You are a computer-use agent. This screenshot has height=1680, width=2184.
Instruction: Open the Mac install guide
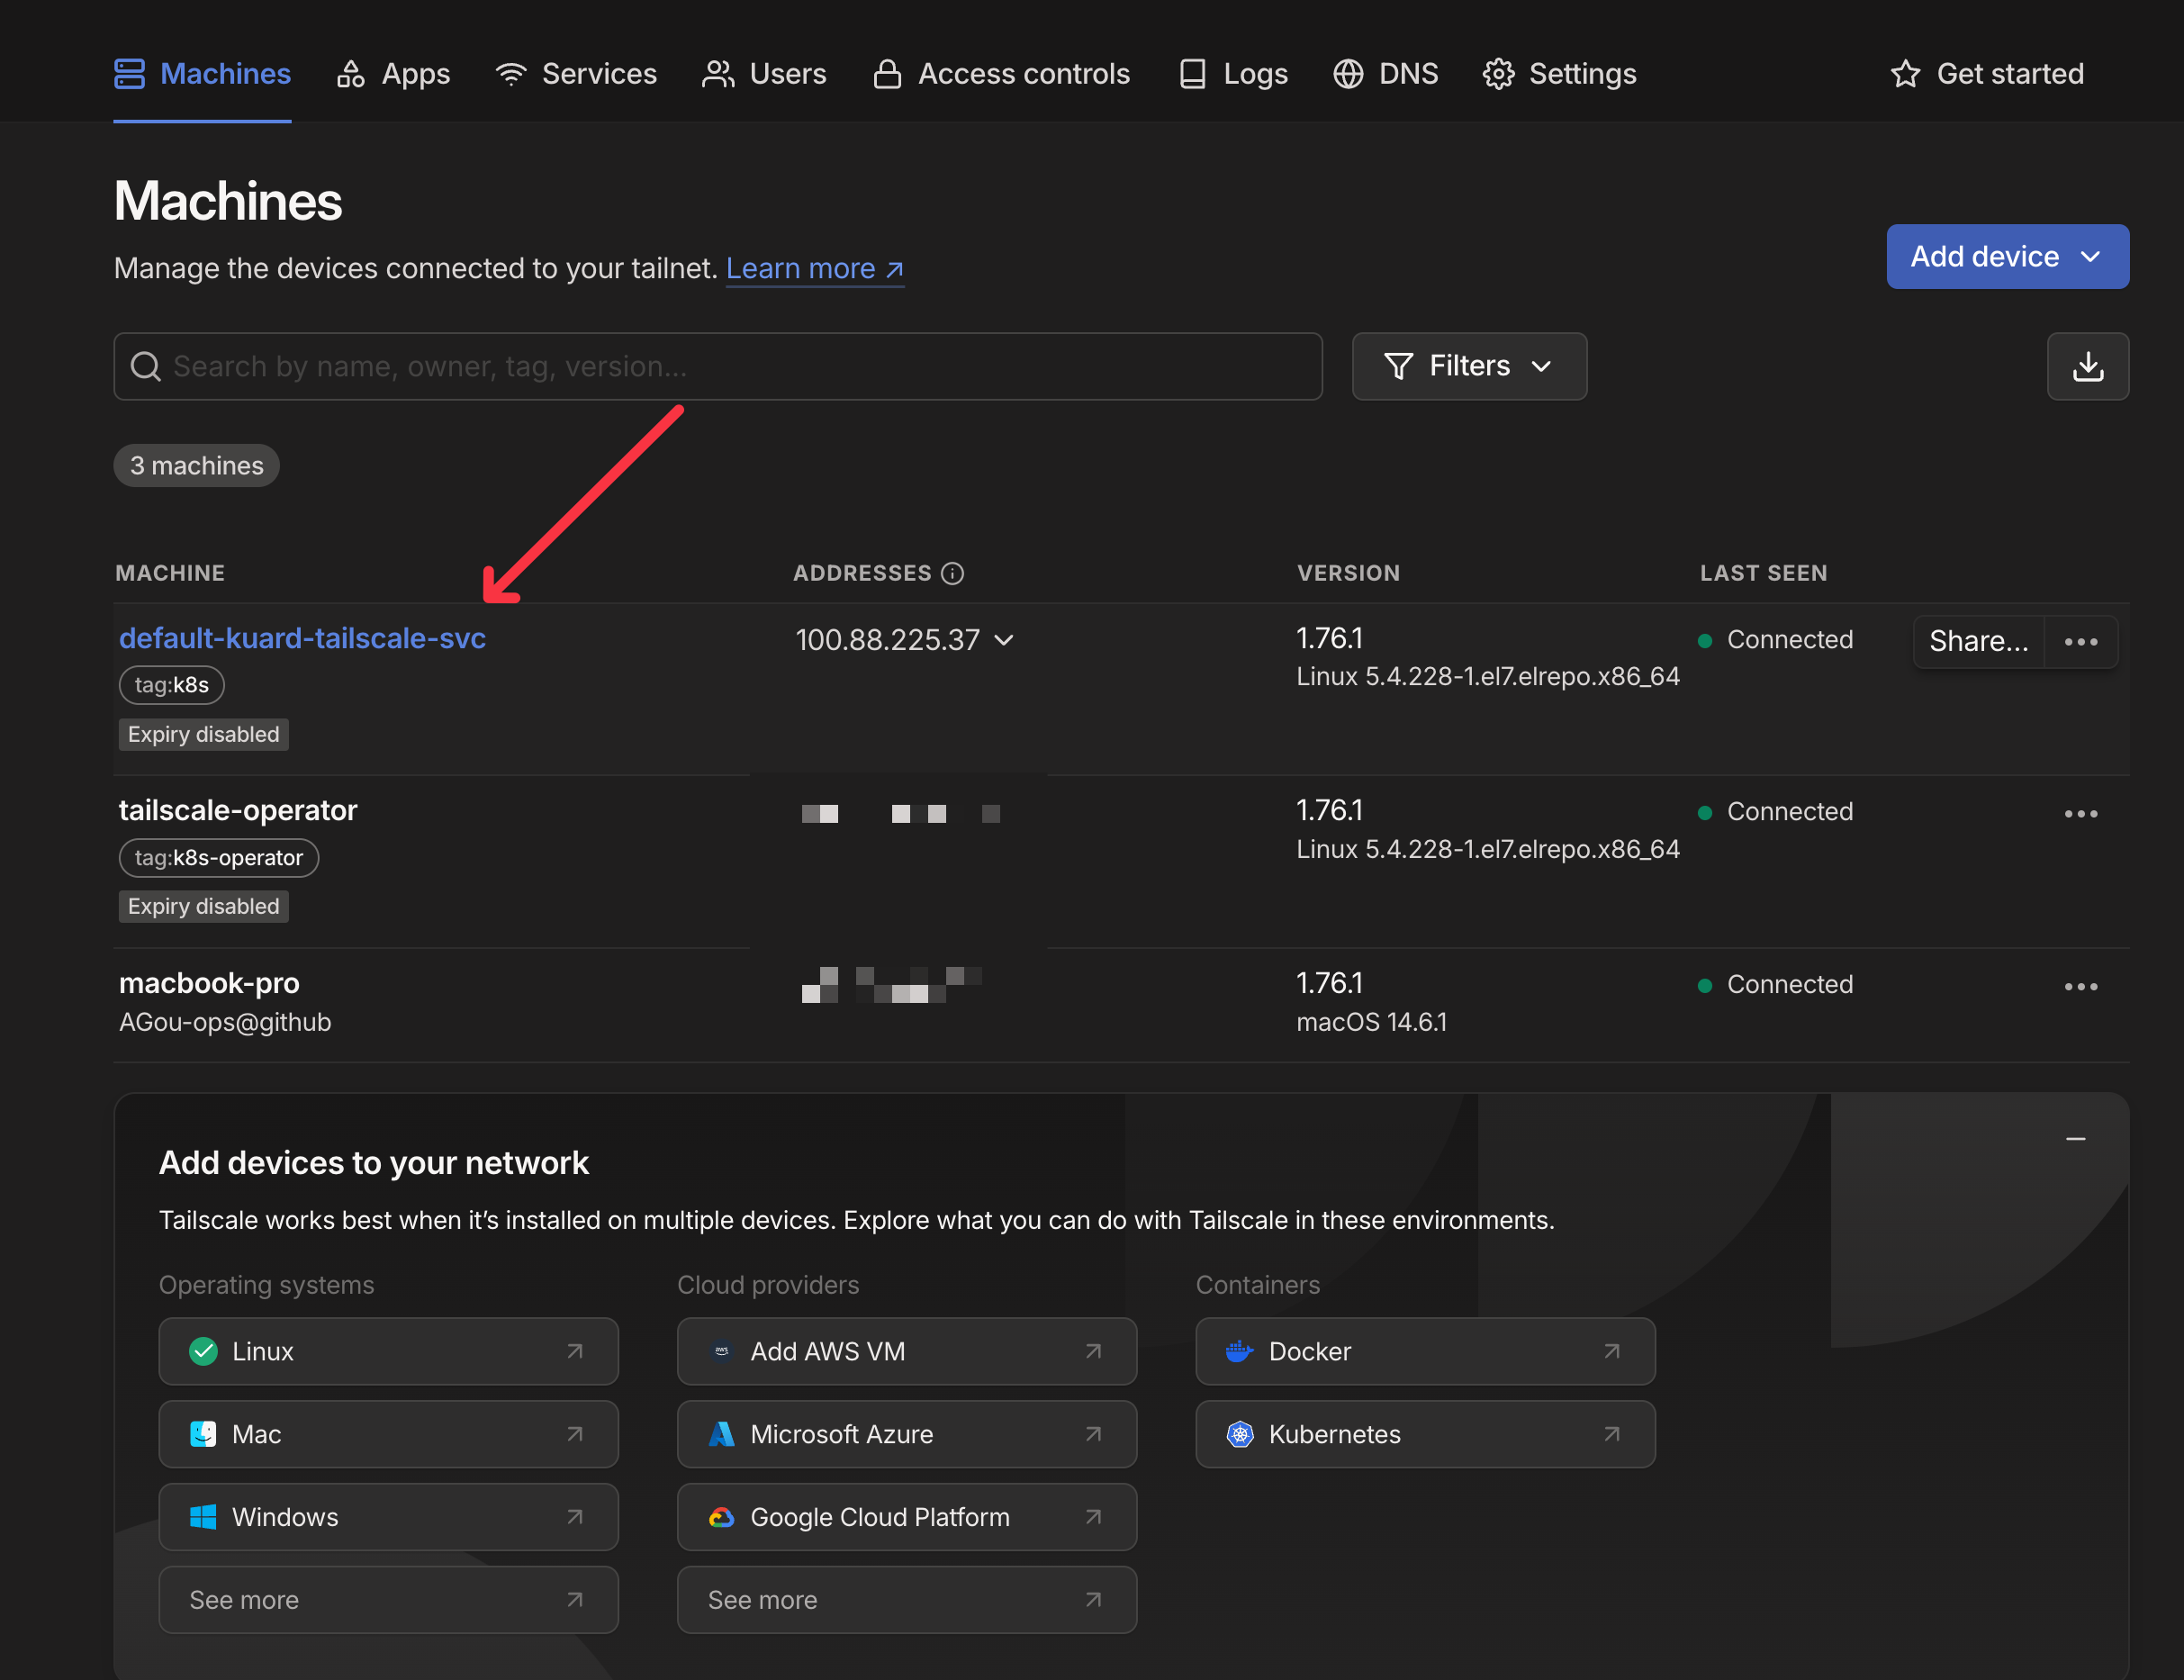[x=388, y=1434]
